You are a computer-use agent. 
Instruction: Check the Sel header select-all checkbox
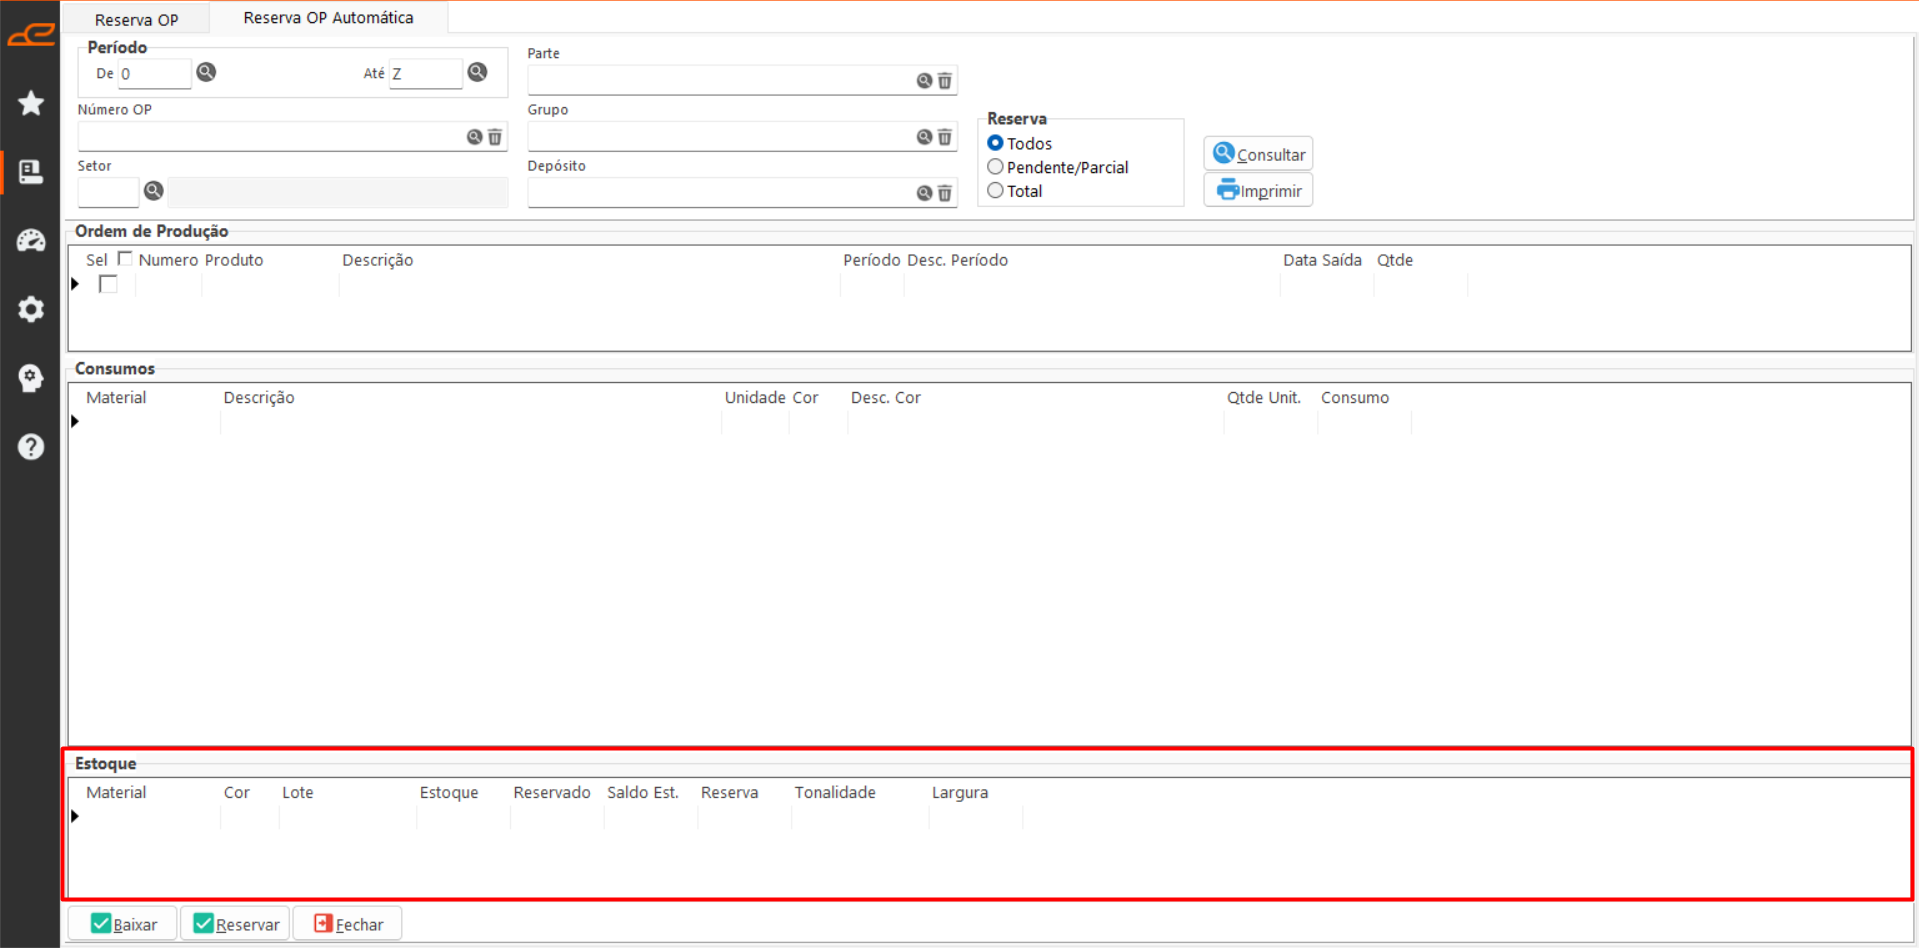click(125, 259)
